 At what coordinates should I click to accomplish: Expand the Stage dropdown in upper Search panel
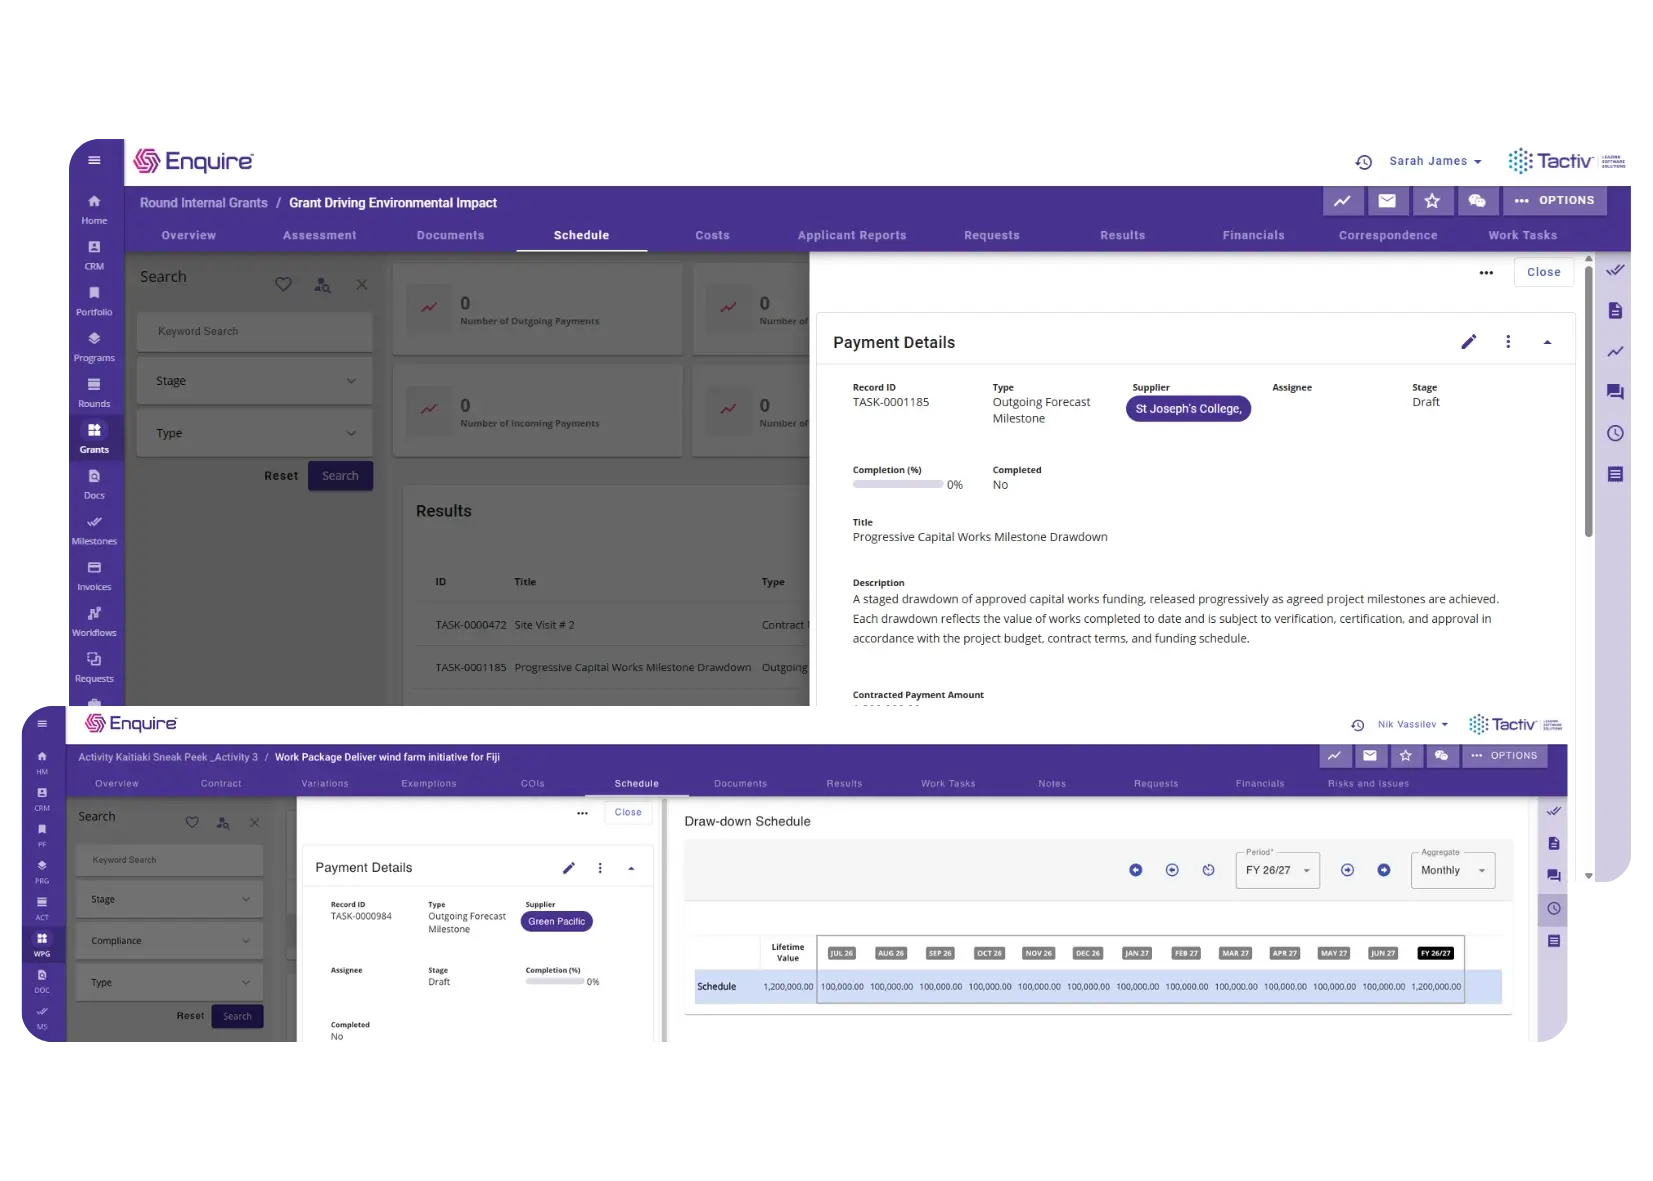click(x=255, y=381)
